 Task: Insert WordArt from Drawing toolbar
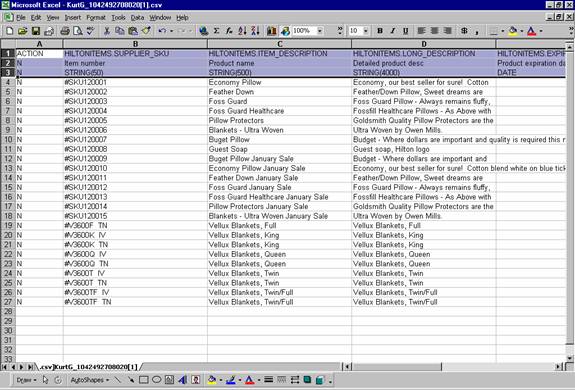point(183,380)
